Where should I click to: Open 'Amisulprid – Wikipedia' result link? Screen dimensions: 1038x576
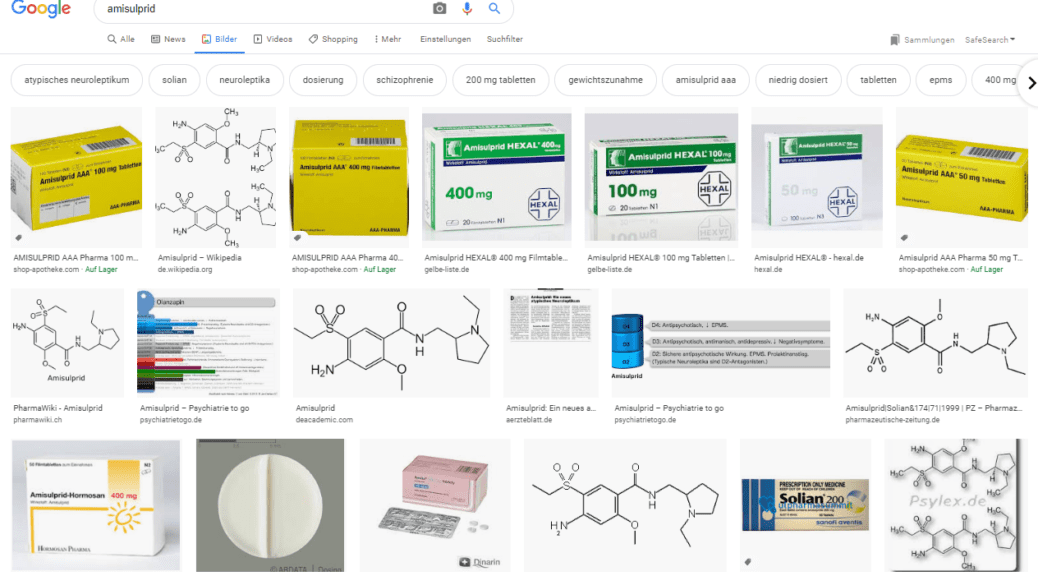(199, 258)
